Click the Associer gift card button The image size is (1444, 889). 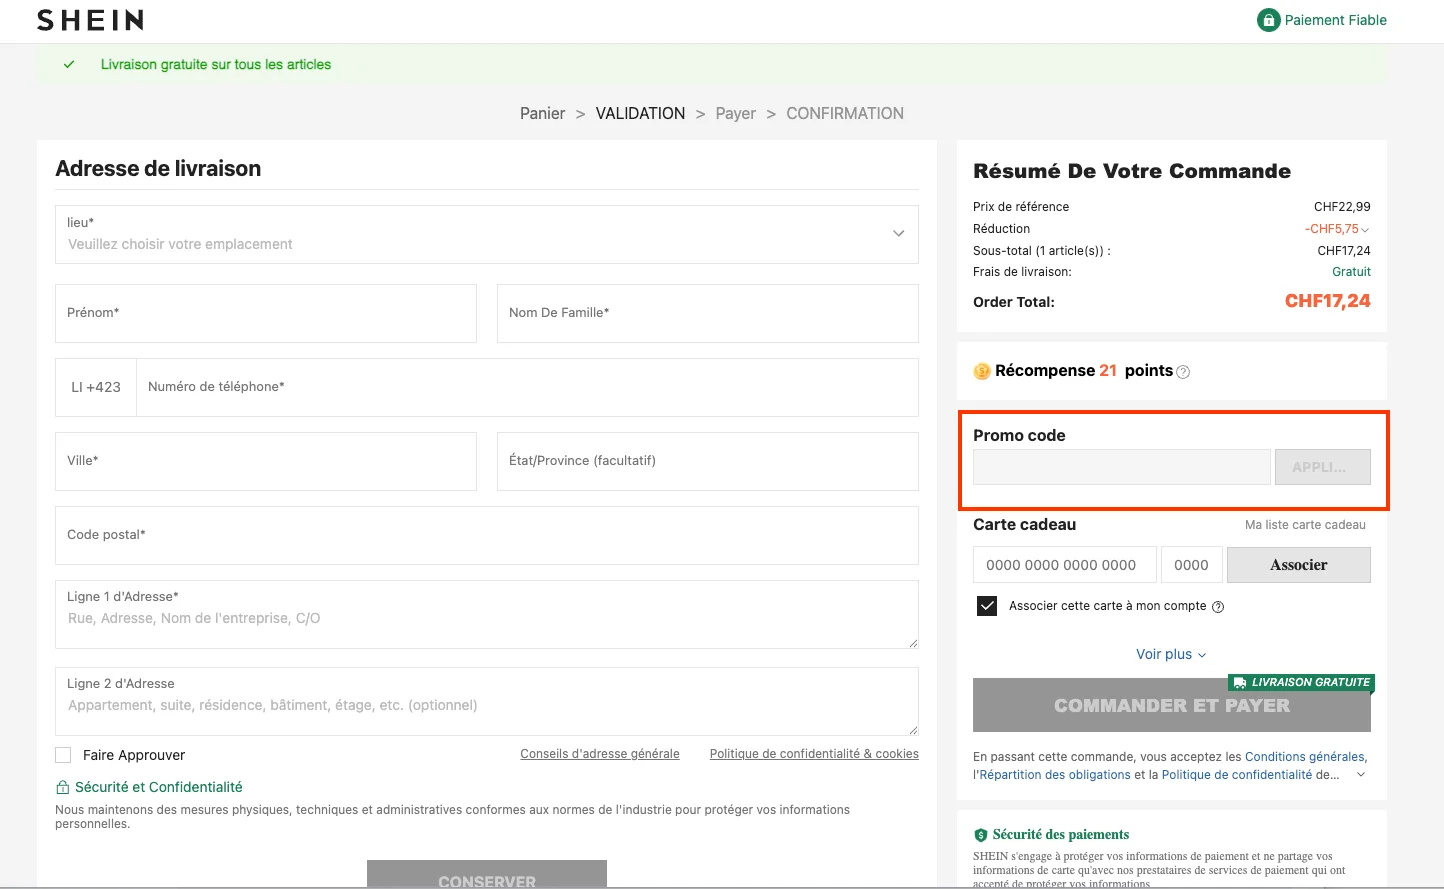click(1298, 564)
